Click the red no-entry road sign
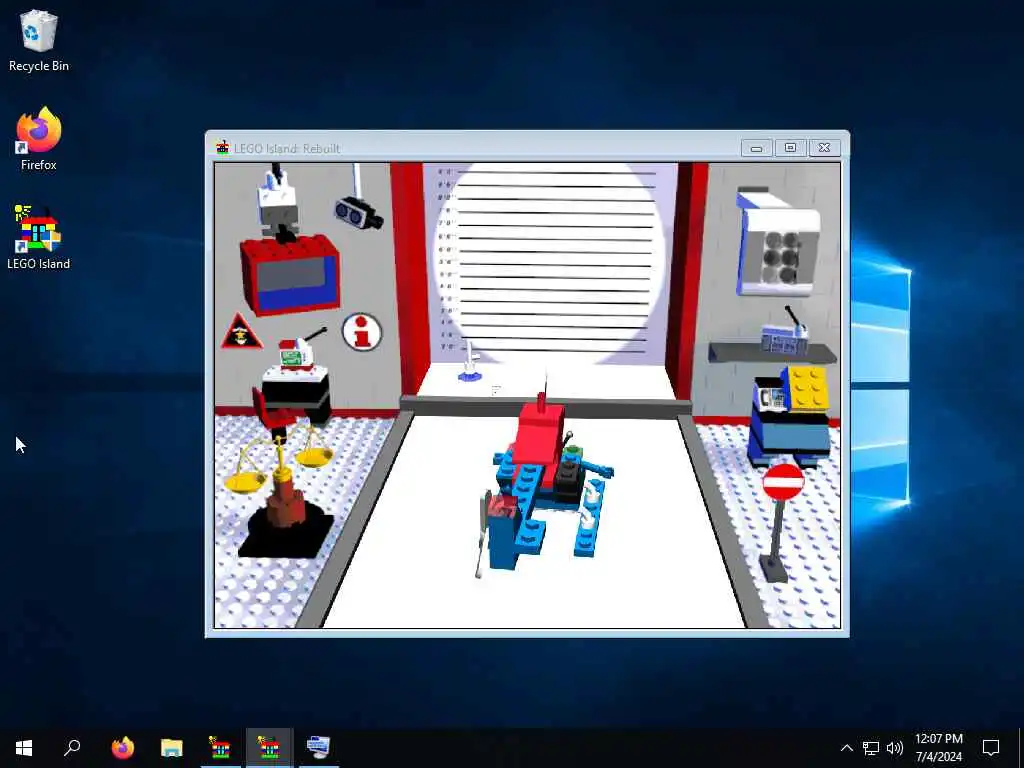 point(783,483)
